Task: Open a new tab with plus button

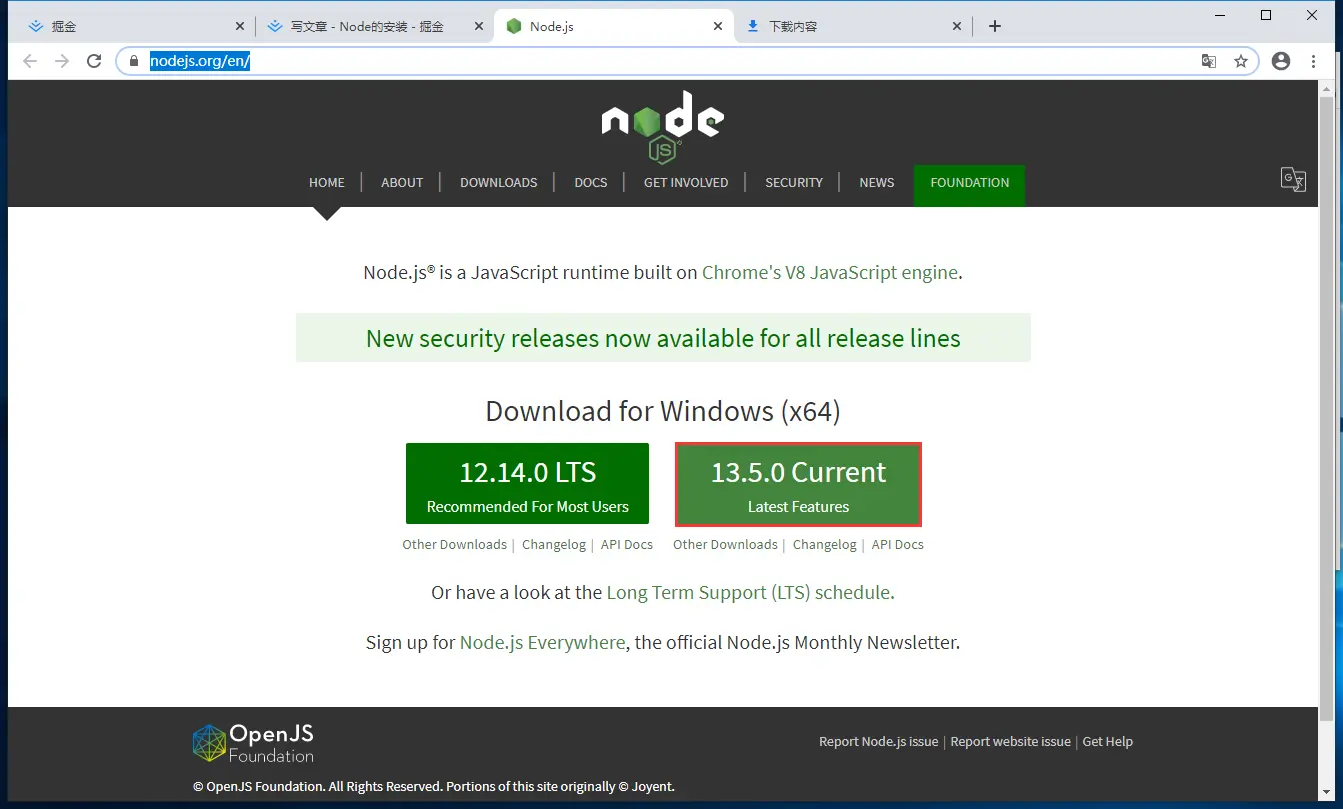Action: [994, 26]
